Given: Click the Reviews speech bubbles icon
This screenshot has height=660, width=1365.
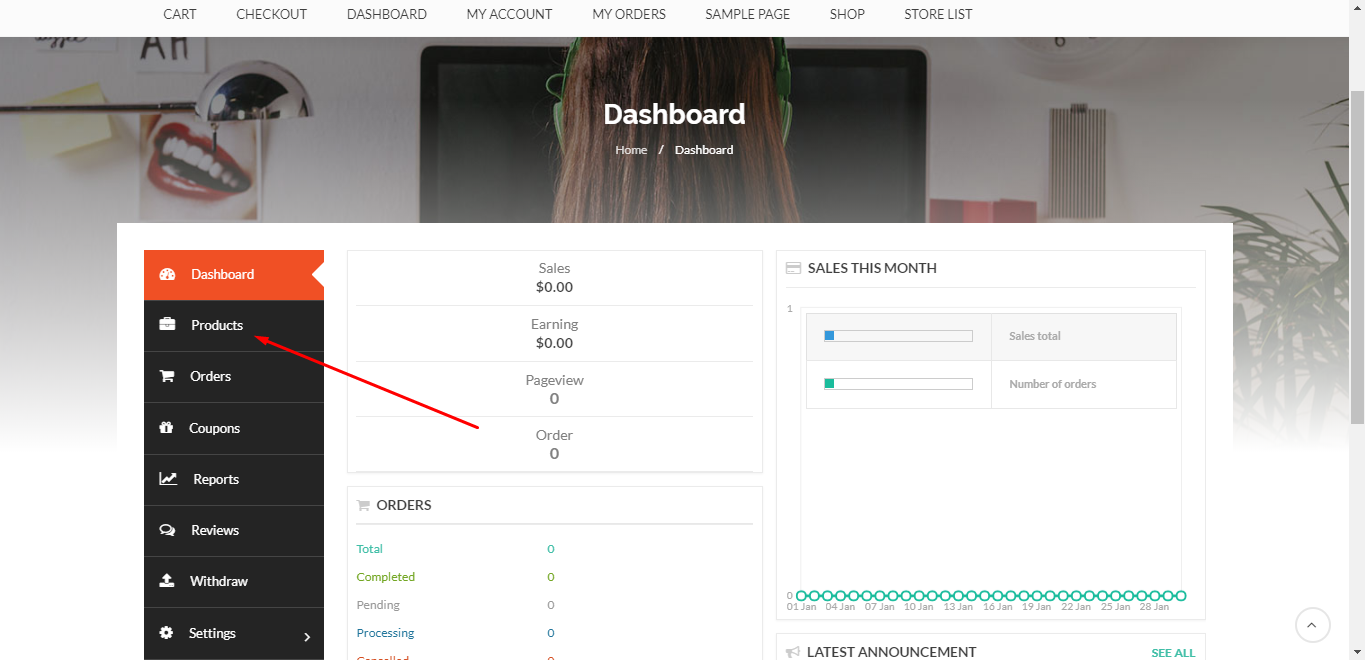Looking at the screenshot, I should coord(167,530).
